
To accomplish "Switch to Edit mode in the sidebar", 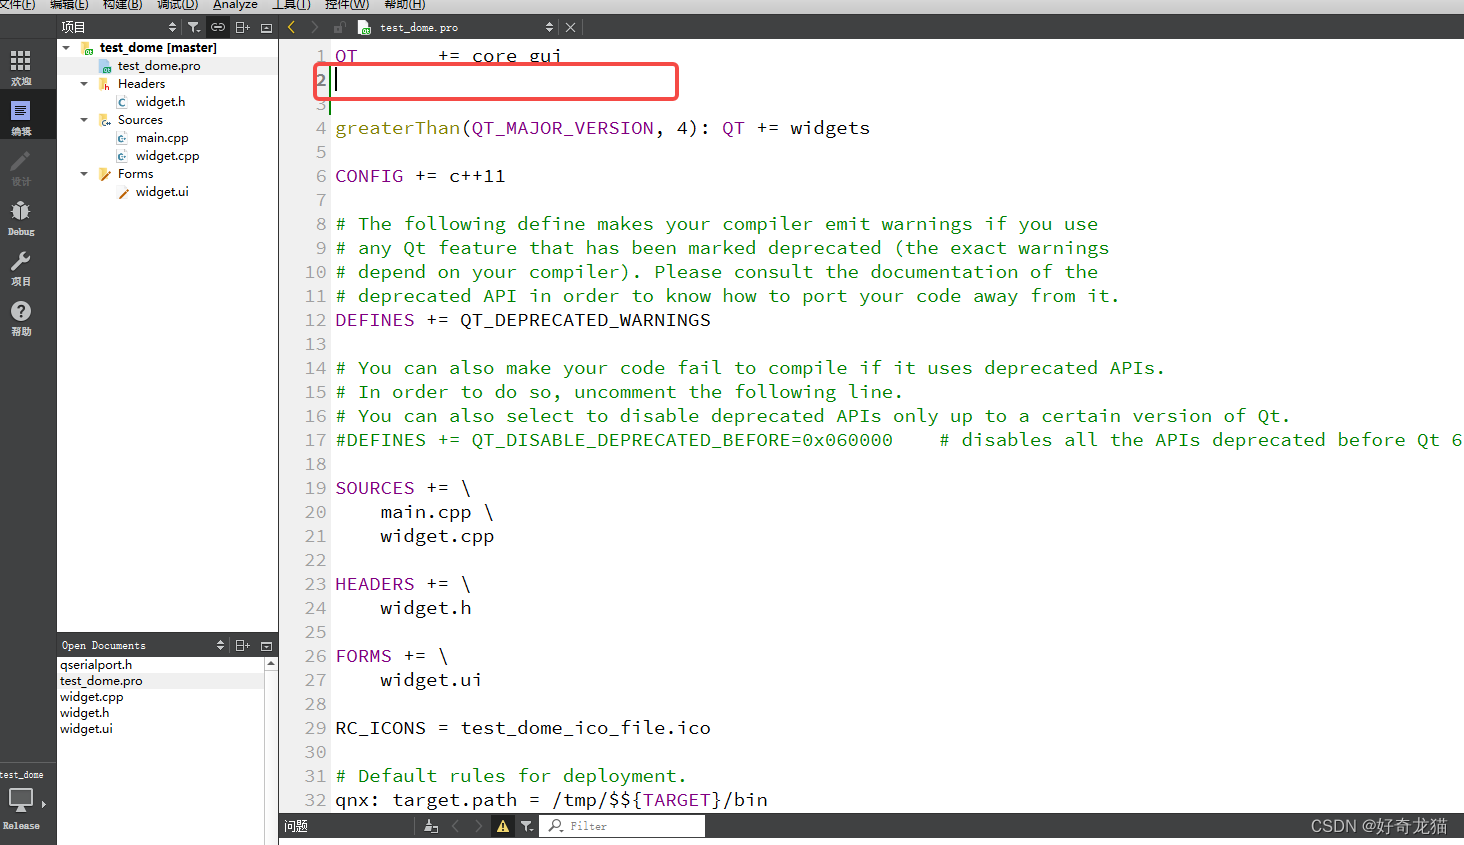I will click(20, 117).
